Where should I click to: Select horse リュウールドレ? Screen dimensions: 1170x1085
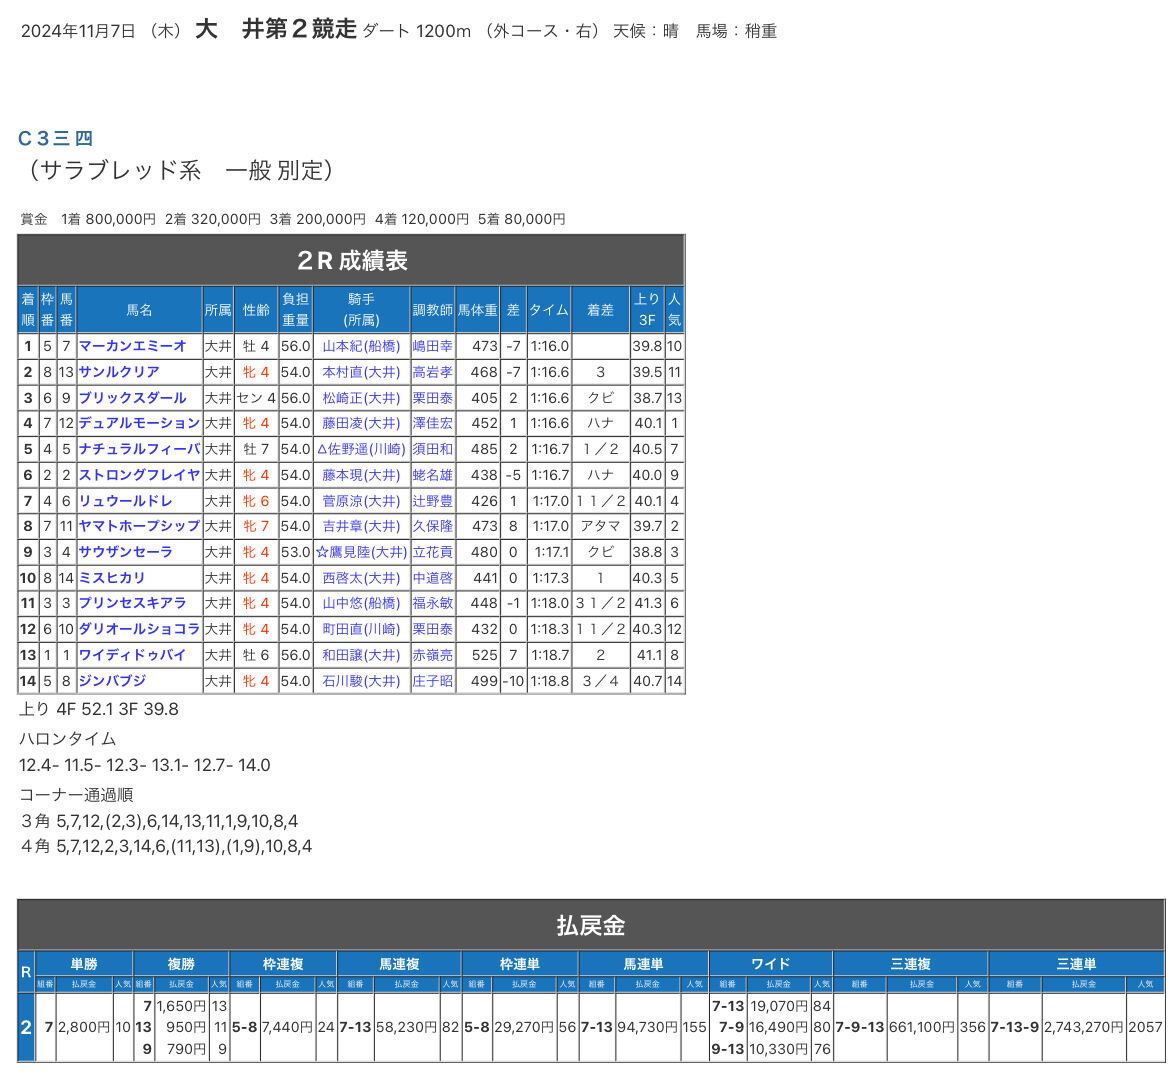[x=125, y=501]
